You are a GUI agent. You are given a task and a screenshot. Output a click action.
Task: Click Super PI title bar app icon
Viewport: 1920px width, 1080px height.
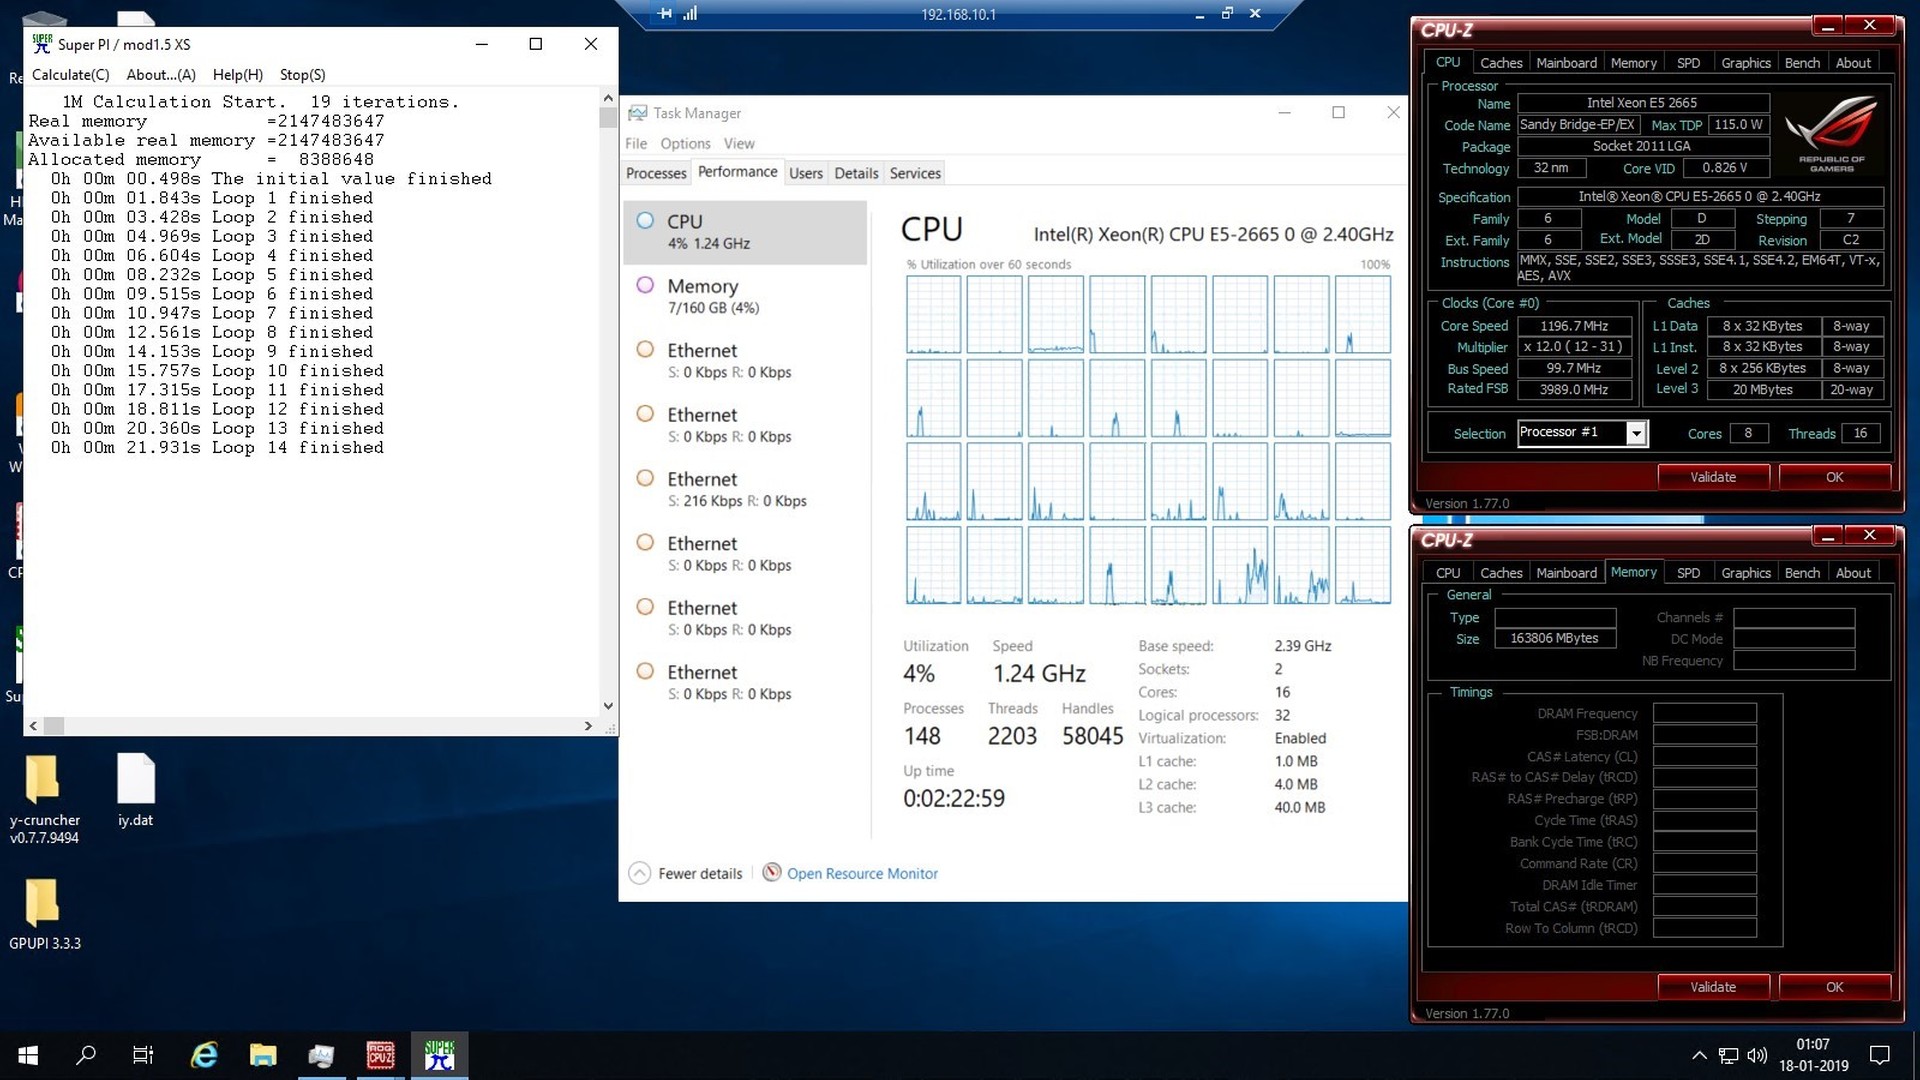click(42, 44)
